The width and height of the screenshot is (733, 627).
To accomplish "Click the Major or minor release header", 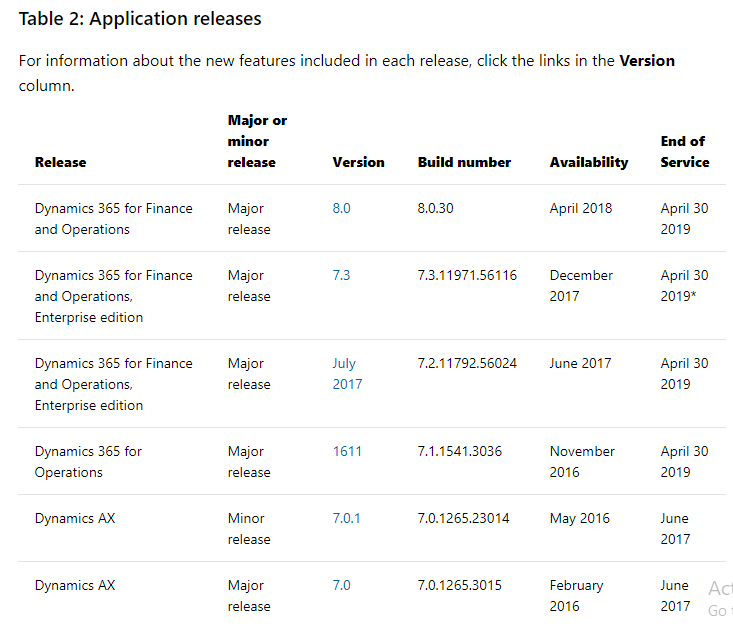I will 257,141.
